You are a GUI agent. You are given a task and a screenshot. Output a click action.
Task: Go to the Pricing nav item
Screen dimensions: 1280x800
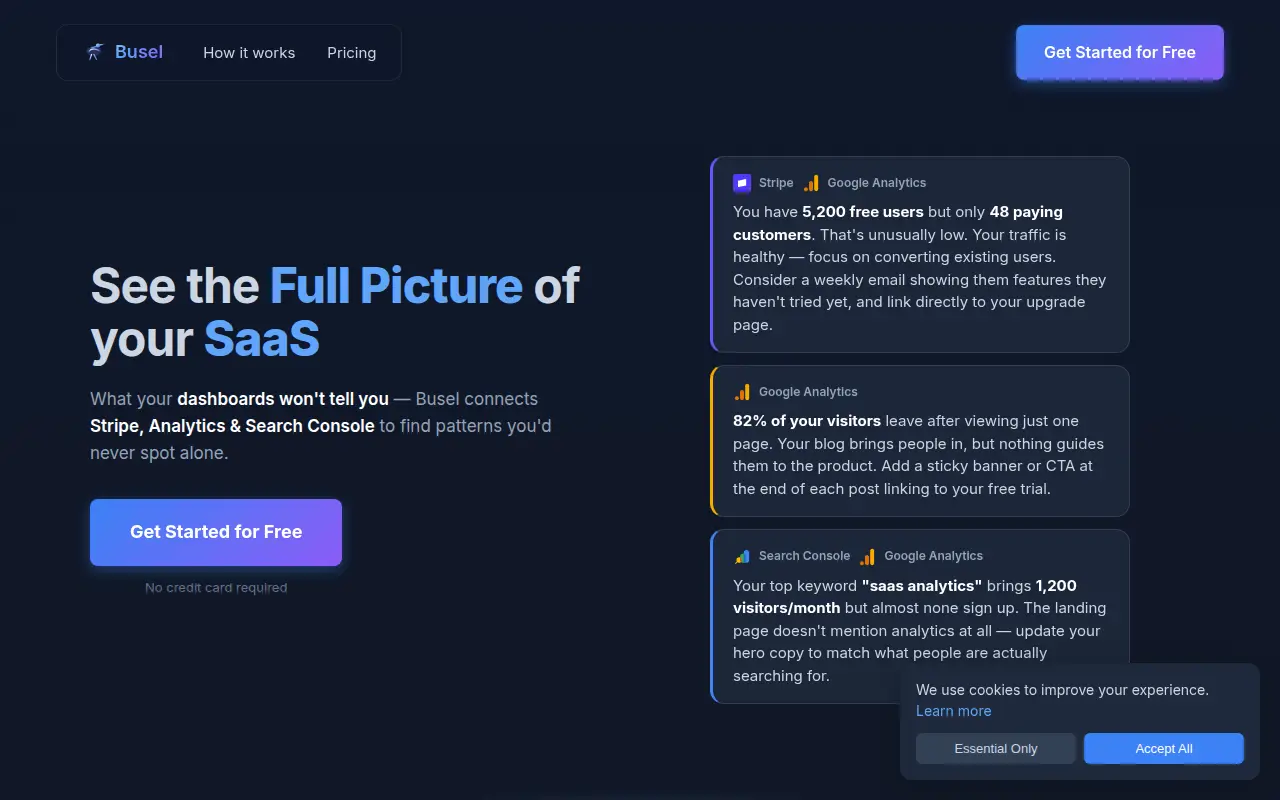pyautogui.click(x=352, y=53)
